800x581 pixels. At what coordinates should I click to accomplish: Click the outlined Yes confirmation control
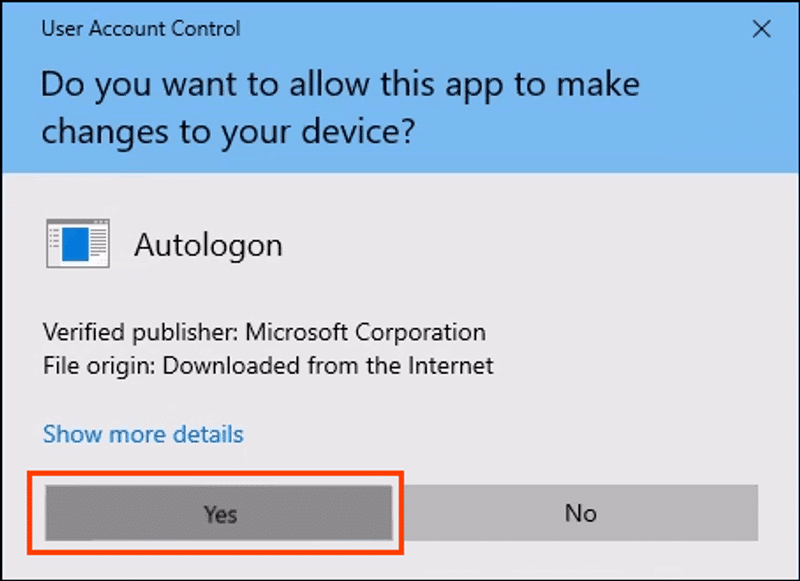(x=218, y=512)
